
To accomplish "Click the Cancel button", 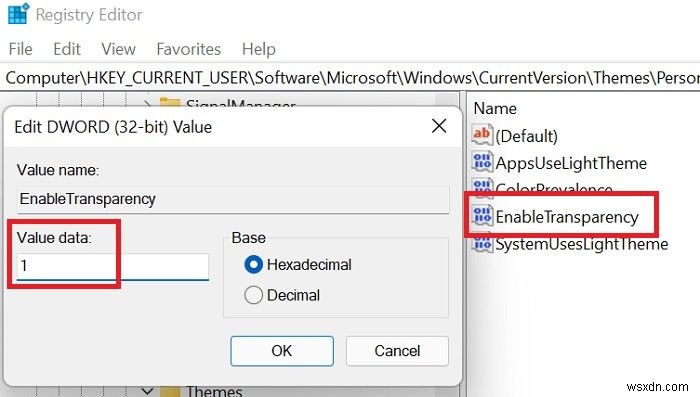I will 397,351.
